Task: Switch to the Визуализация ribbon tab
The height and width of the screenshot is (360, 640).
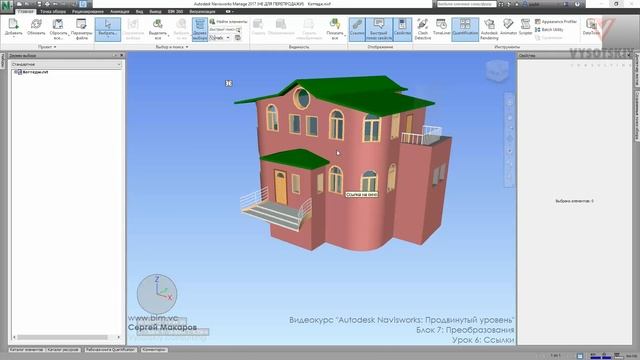Action: (x=202, y=11)
